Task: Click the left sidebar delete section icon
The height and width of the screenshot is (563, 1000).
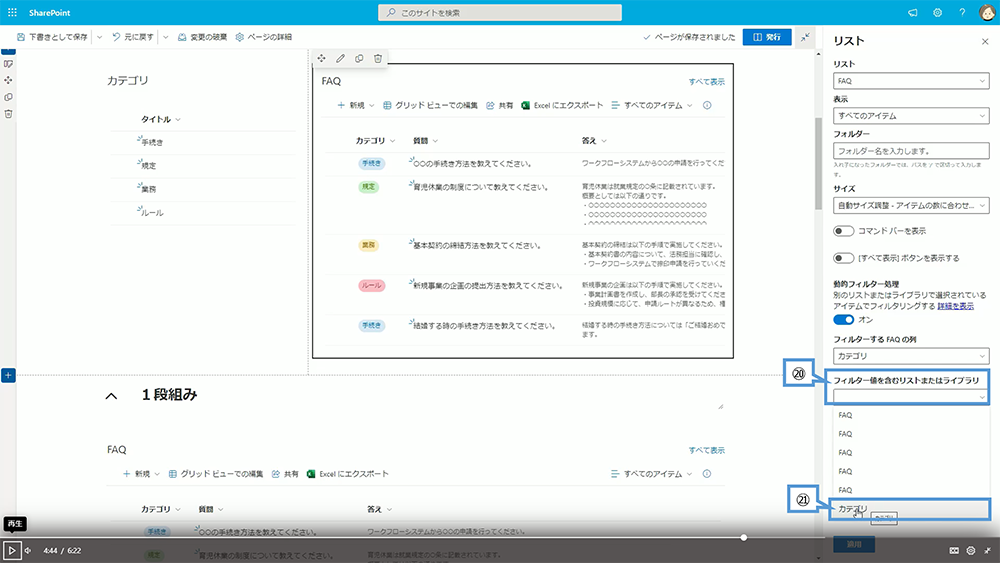Action: coord(8,113)
